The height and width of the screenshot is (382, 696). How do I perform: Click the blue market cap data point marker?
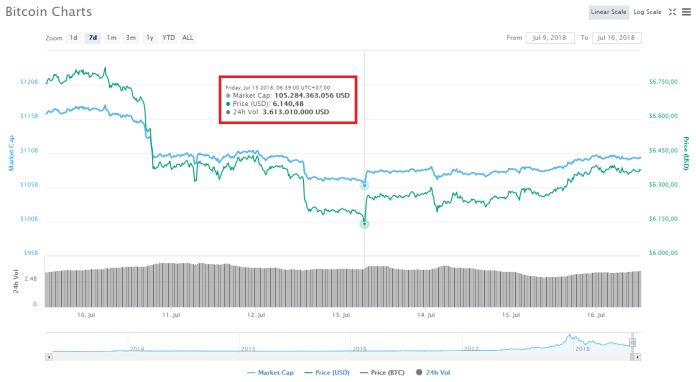coord(364,185)
